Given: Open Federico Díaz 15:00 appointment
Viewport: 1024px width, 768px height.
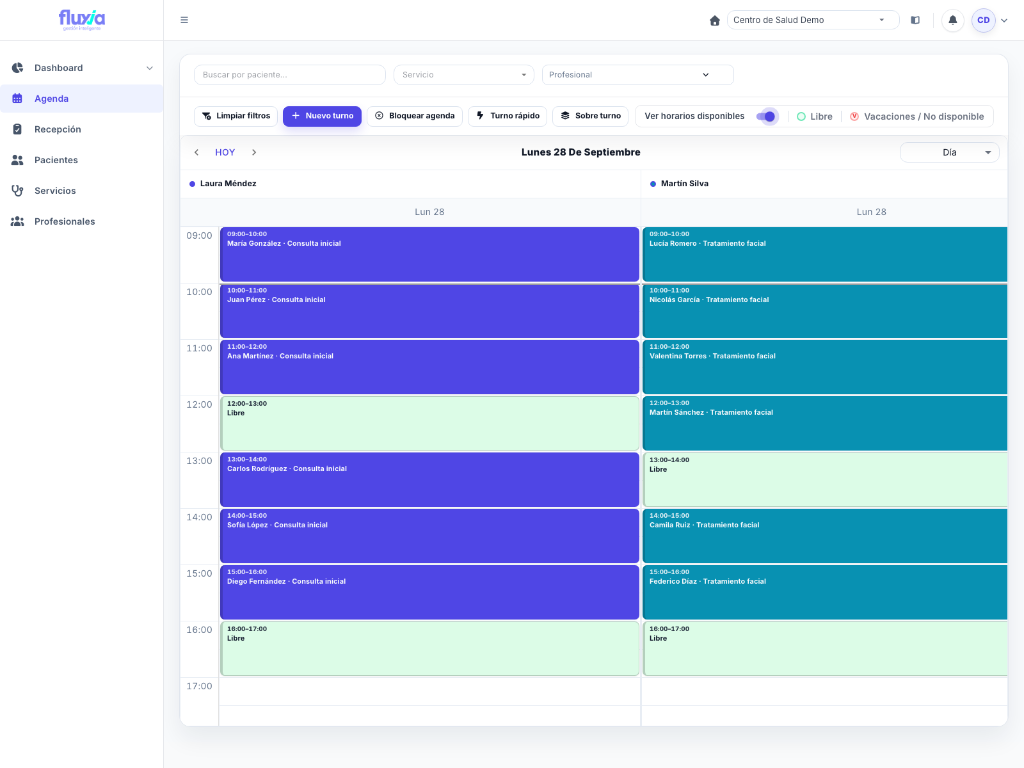Looking at the screenshot, I should click(x=825, y=592).
